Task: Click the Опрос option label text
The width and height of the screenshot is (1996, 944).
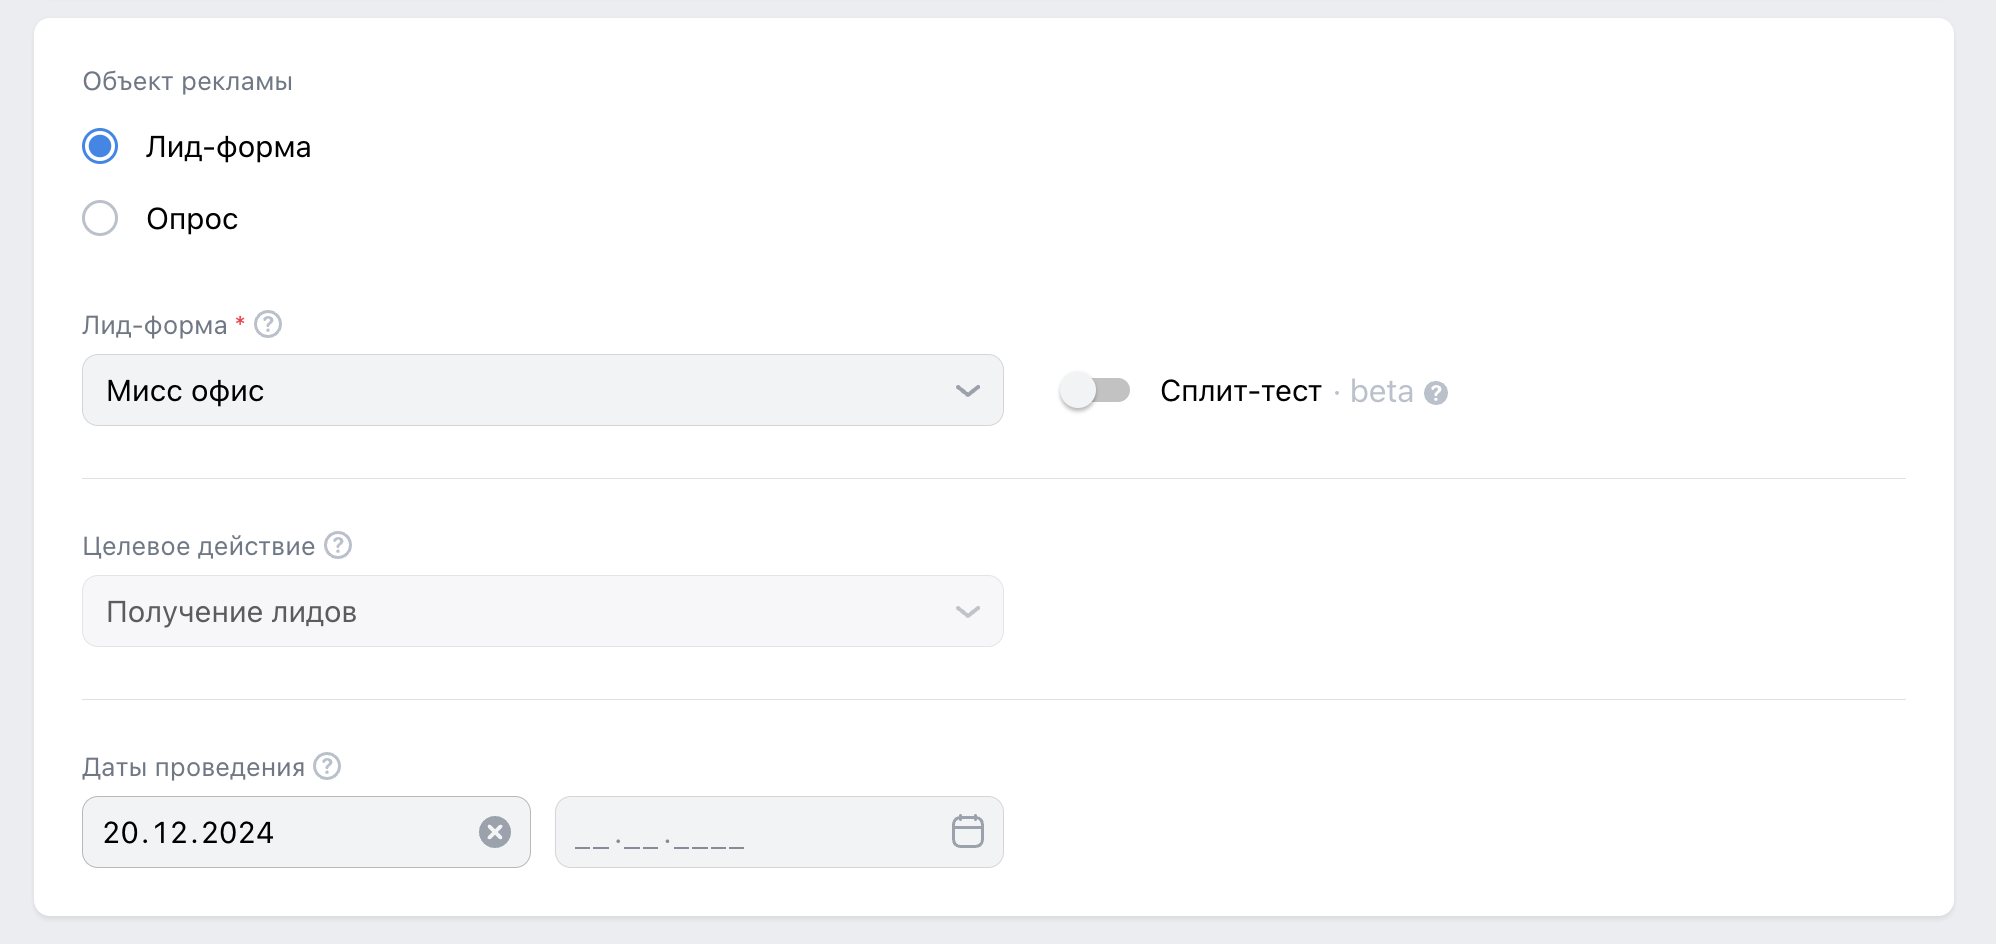Action: pos(192,219)
